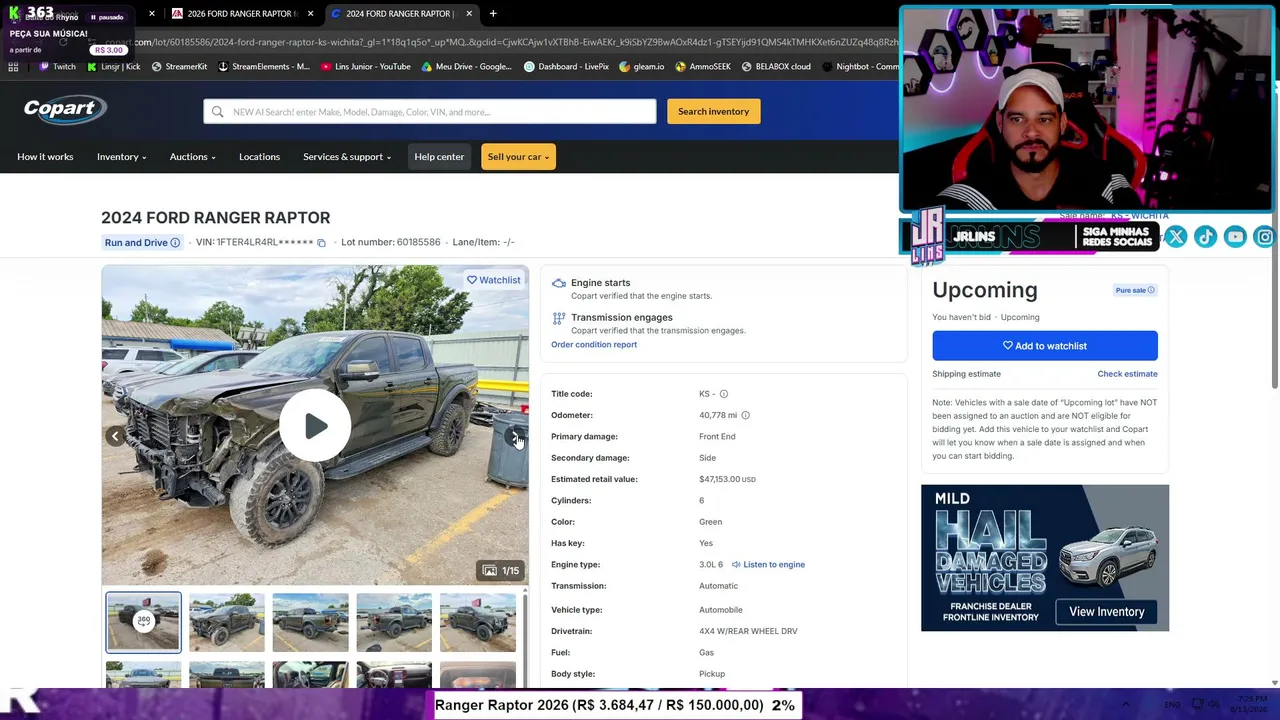
Task: Open the How it works menu item
Action: (x=45, y=157)
